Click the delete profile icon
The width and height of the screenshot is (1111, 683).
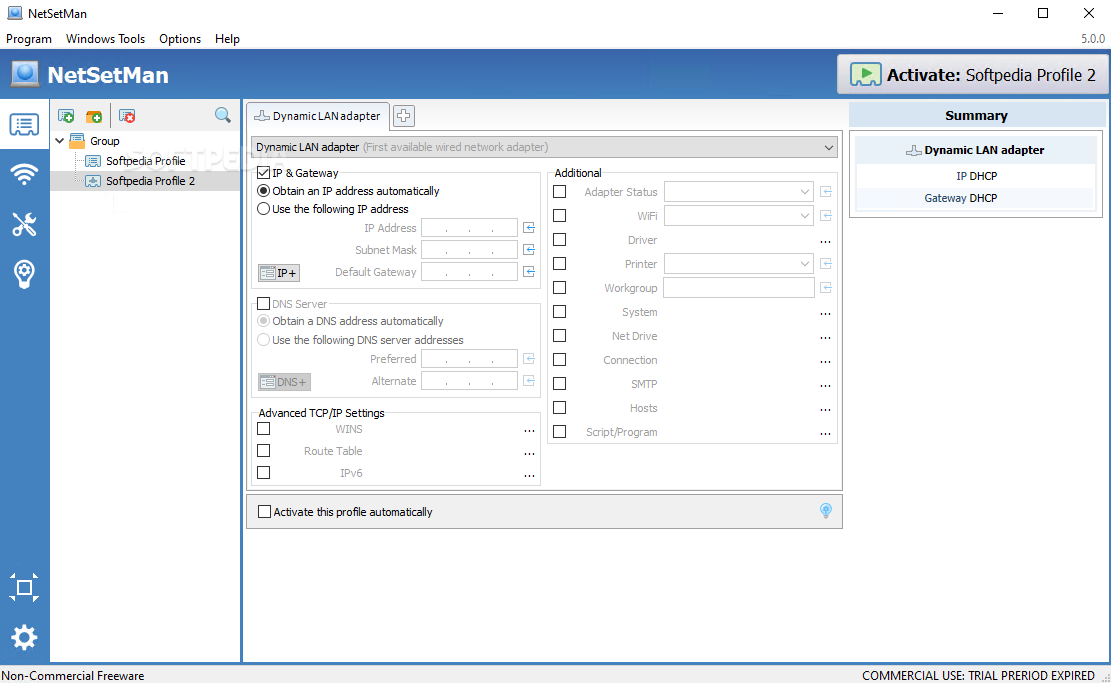(128, 115)
